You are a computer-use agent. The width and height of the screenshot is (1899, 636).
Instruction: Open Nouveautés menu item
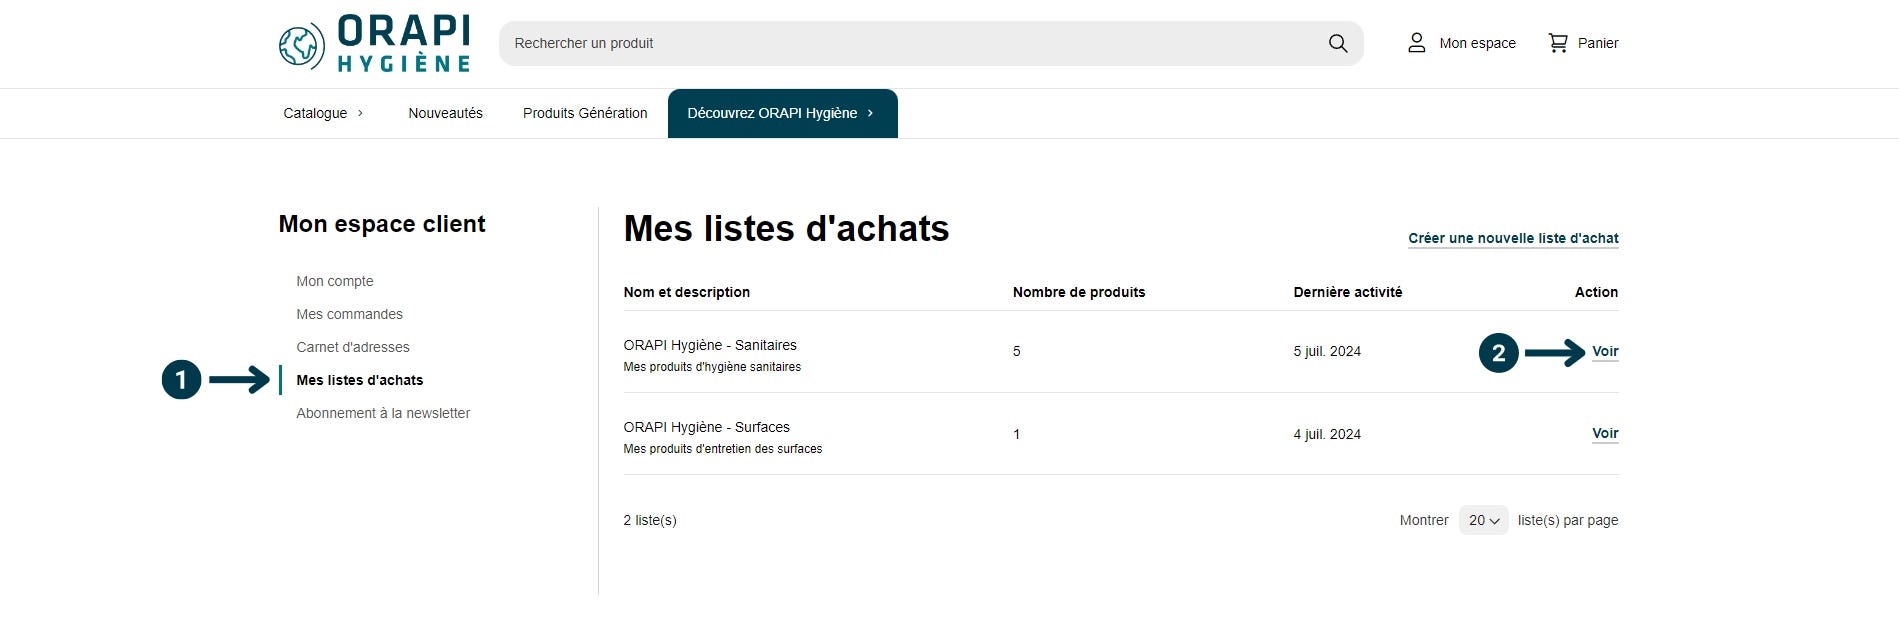click(445, 113)
